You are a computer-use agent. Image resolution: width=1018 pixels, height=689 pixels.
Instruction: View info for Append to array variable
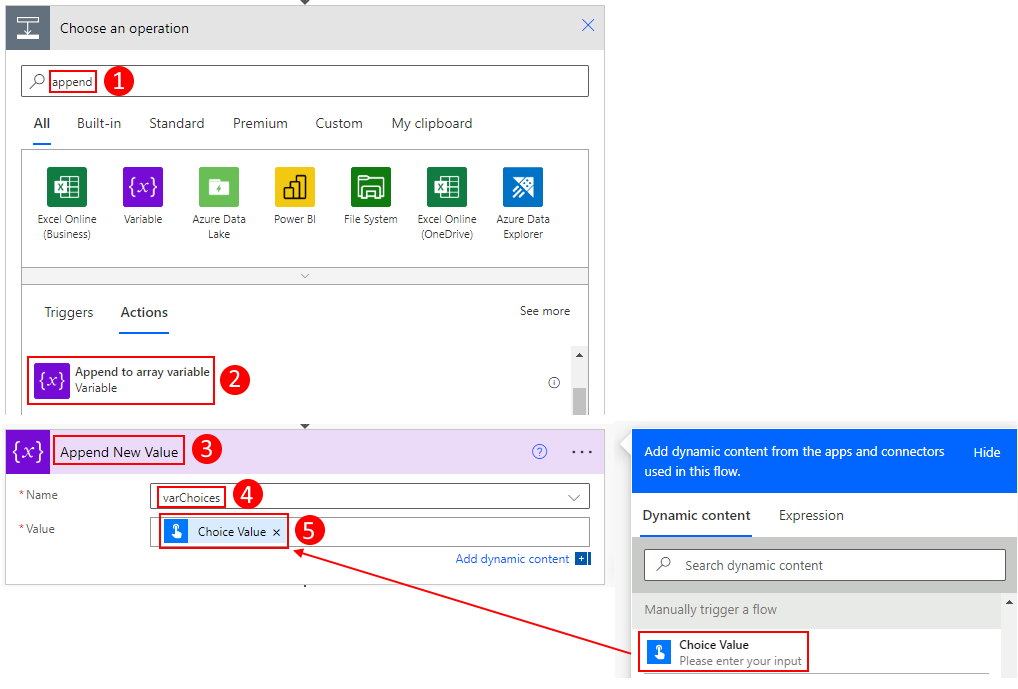tap(554, 382)
